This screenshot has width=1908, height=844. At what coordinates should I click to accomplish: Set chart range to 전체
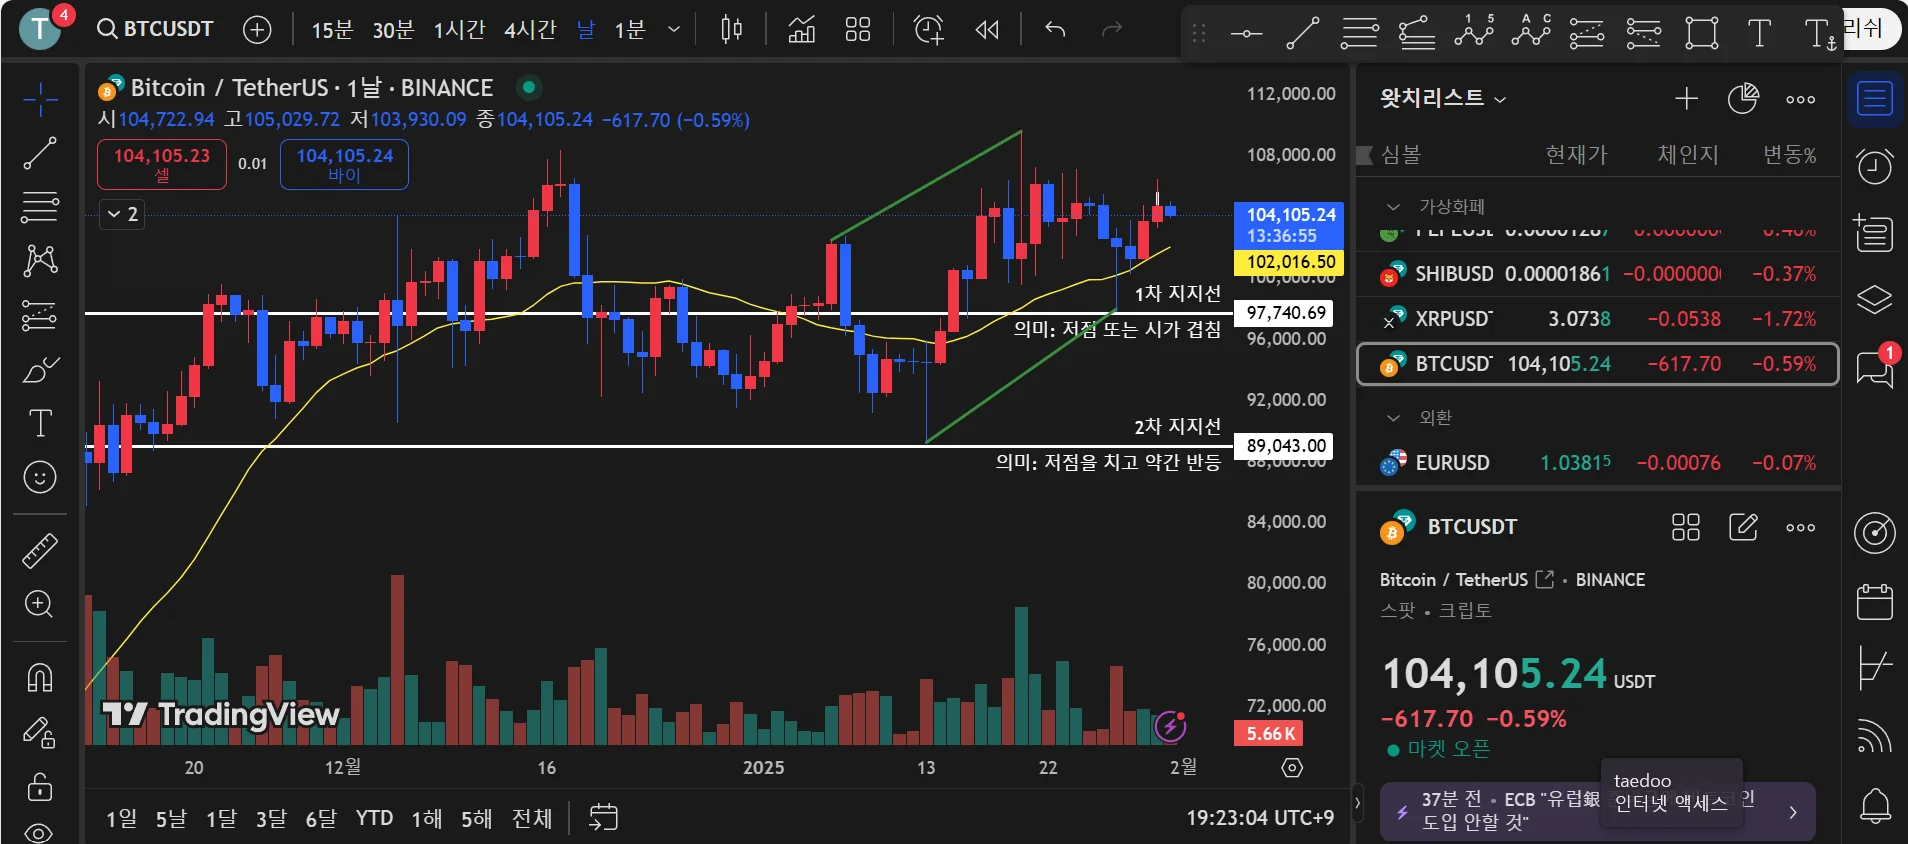(x=532, y=818)
